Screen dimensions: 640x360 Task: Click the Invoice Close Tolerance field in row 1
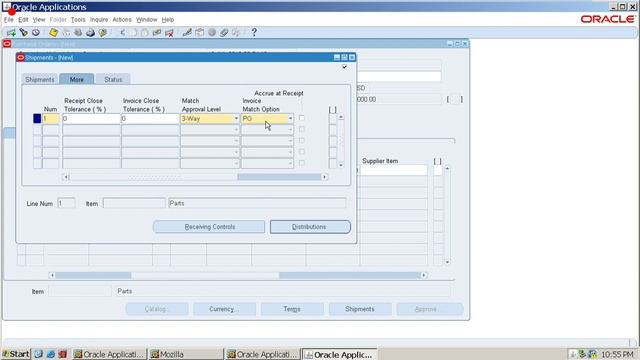pos(150,119)
